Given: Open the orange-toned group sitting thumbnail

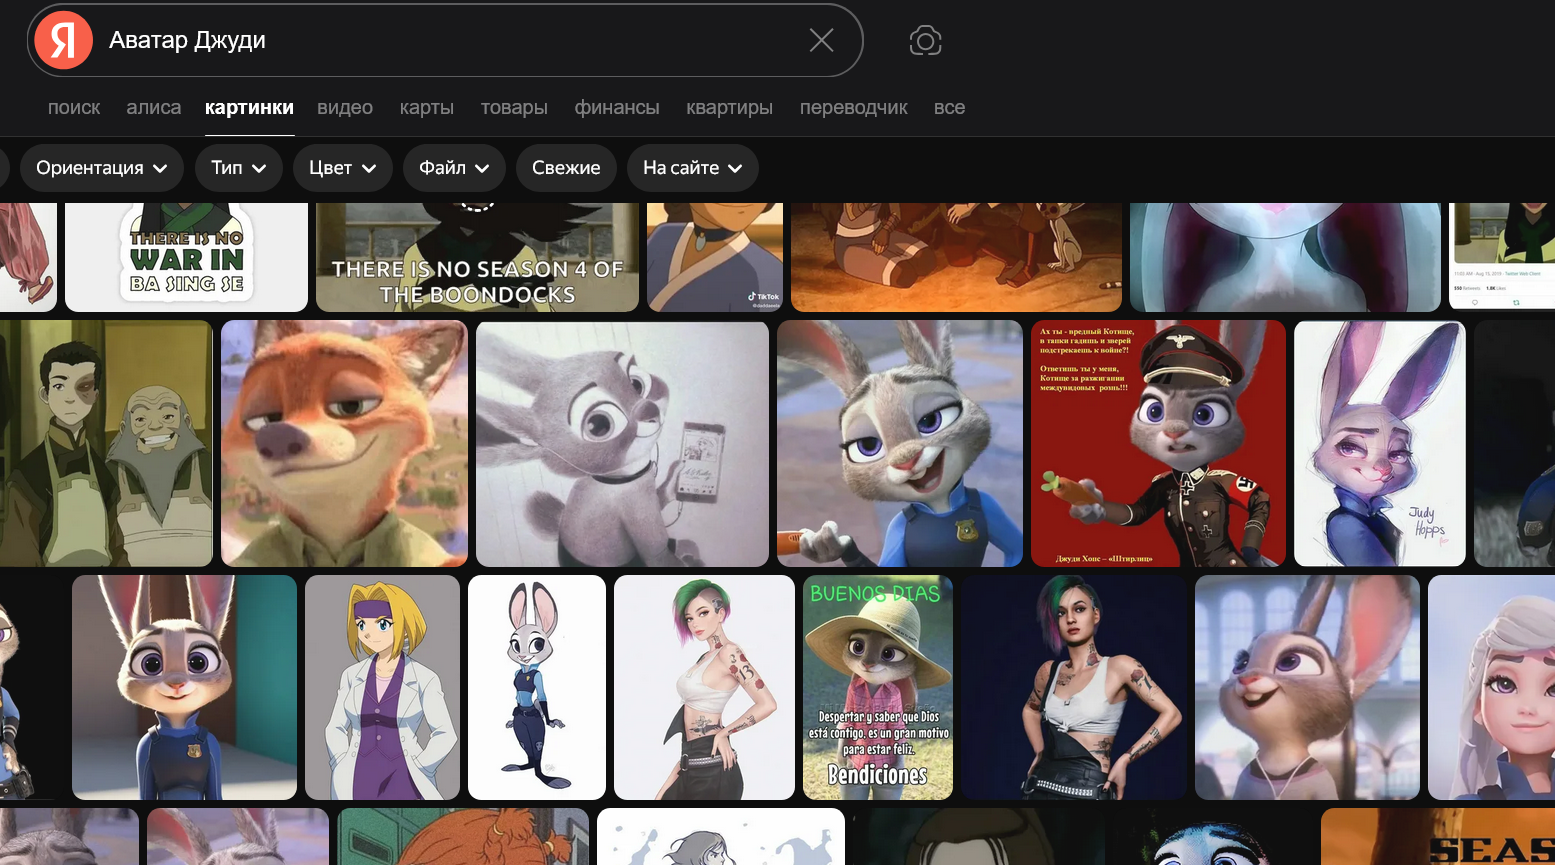Looking at the screenshot, I should point(956,257).
